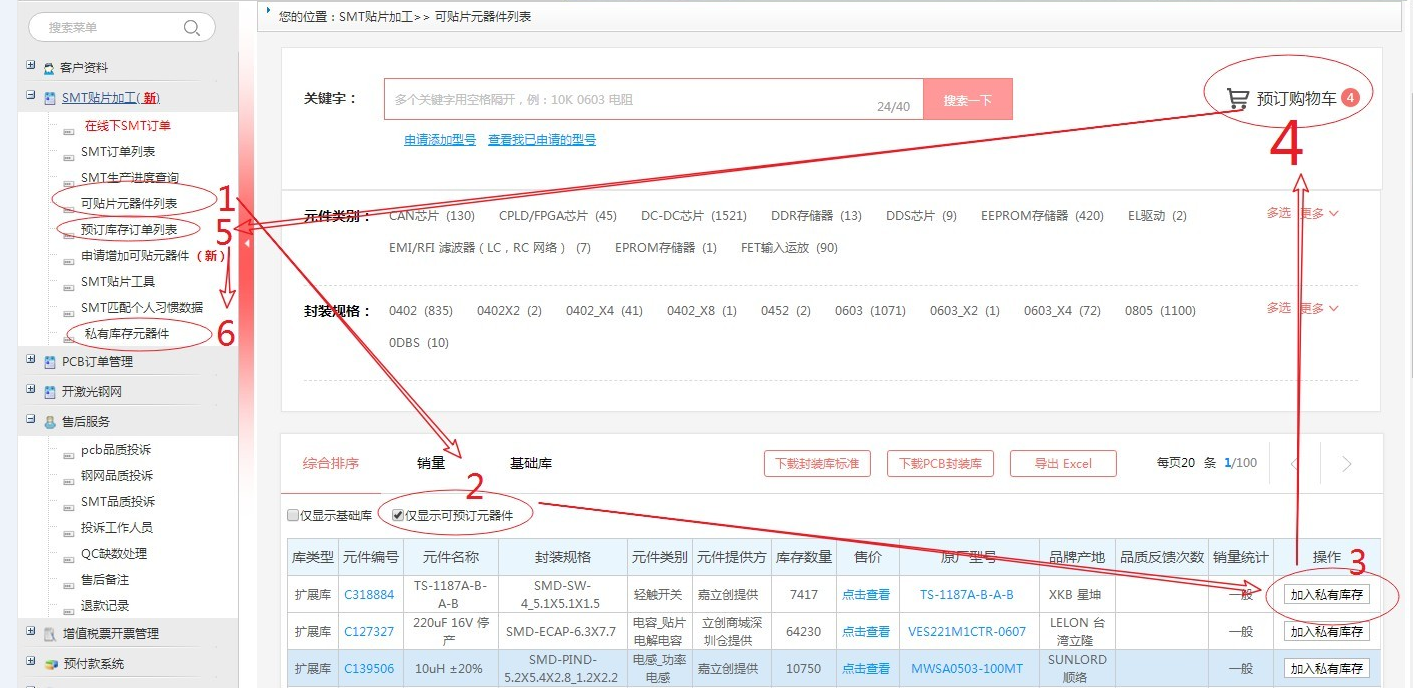This screenshot has width=1413, height=688.
Task: Uncheck the 仅显示可预订元器件 checkbox
Action: pyautogui.click(x=398, y=516)
